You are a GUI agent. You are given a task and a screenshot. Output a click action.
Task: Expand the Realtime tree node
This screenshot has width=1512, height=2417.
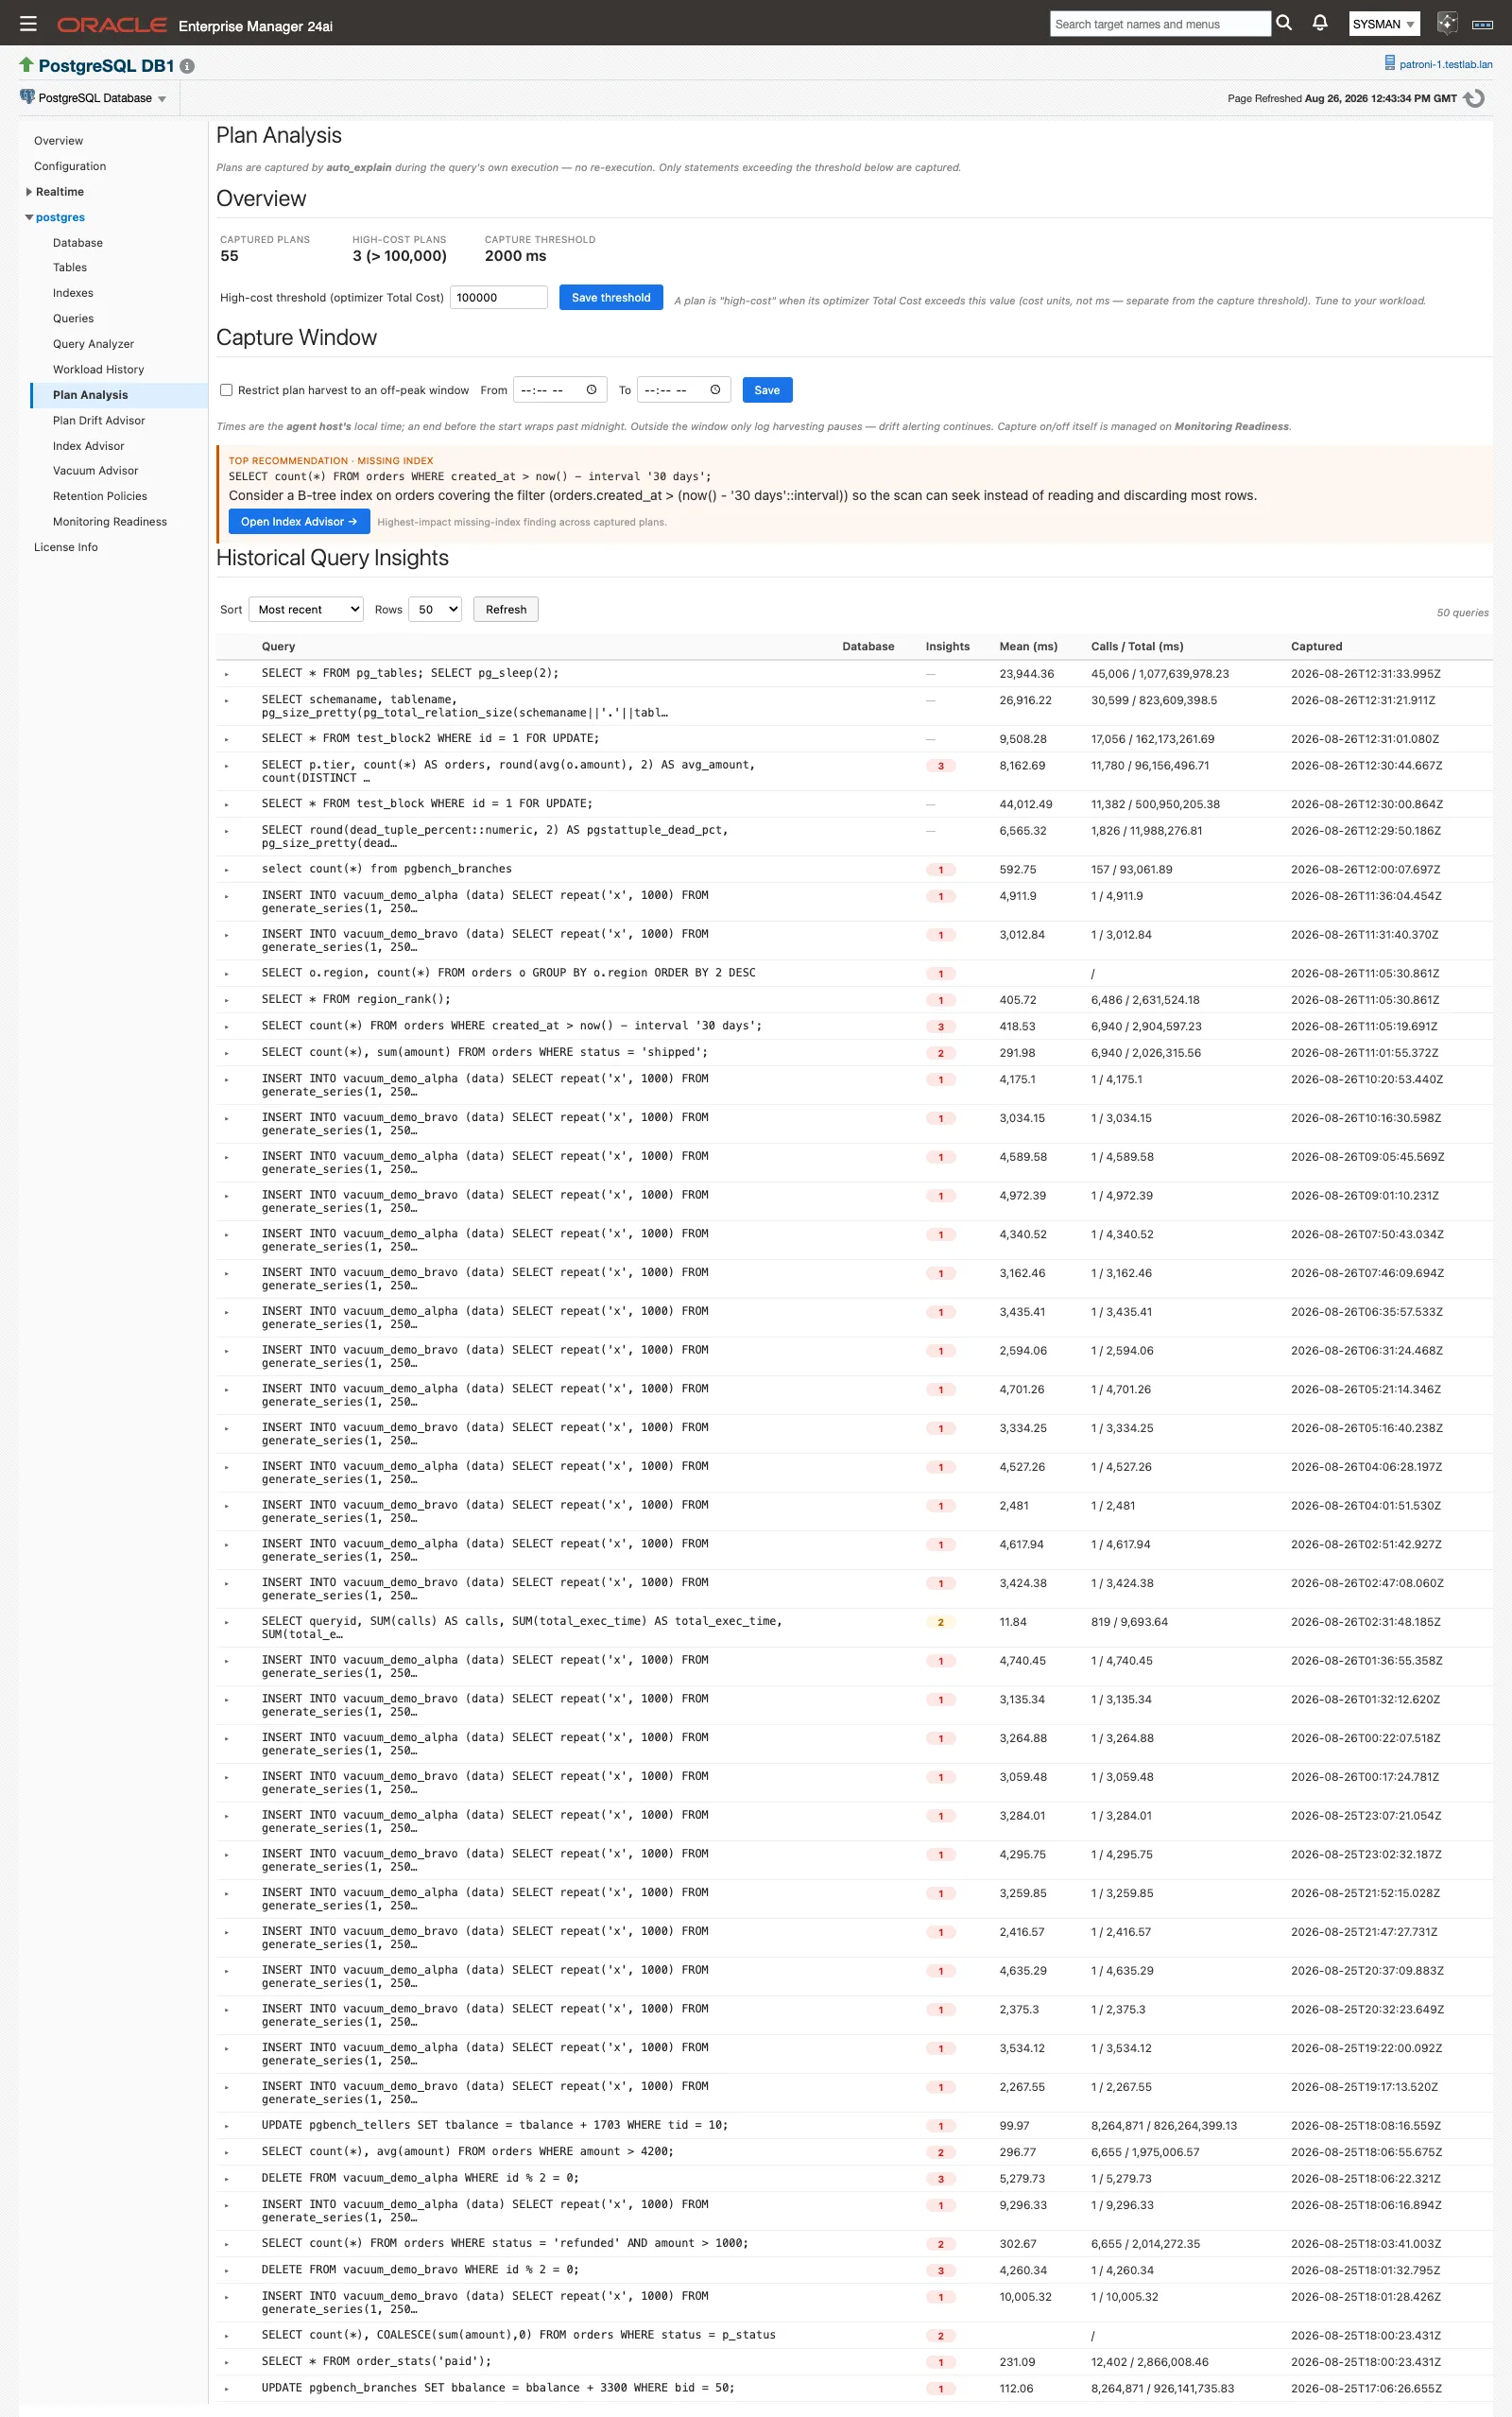[29, 192]
